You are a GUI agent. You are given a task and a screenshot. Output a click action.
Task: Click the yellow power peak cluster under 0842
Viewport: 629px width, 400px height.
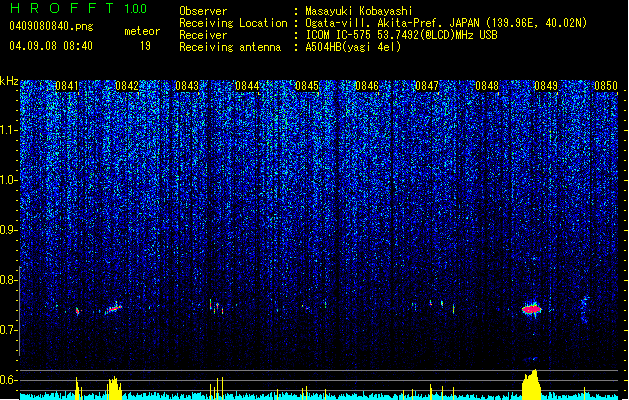click(114, 388)
